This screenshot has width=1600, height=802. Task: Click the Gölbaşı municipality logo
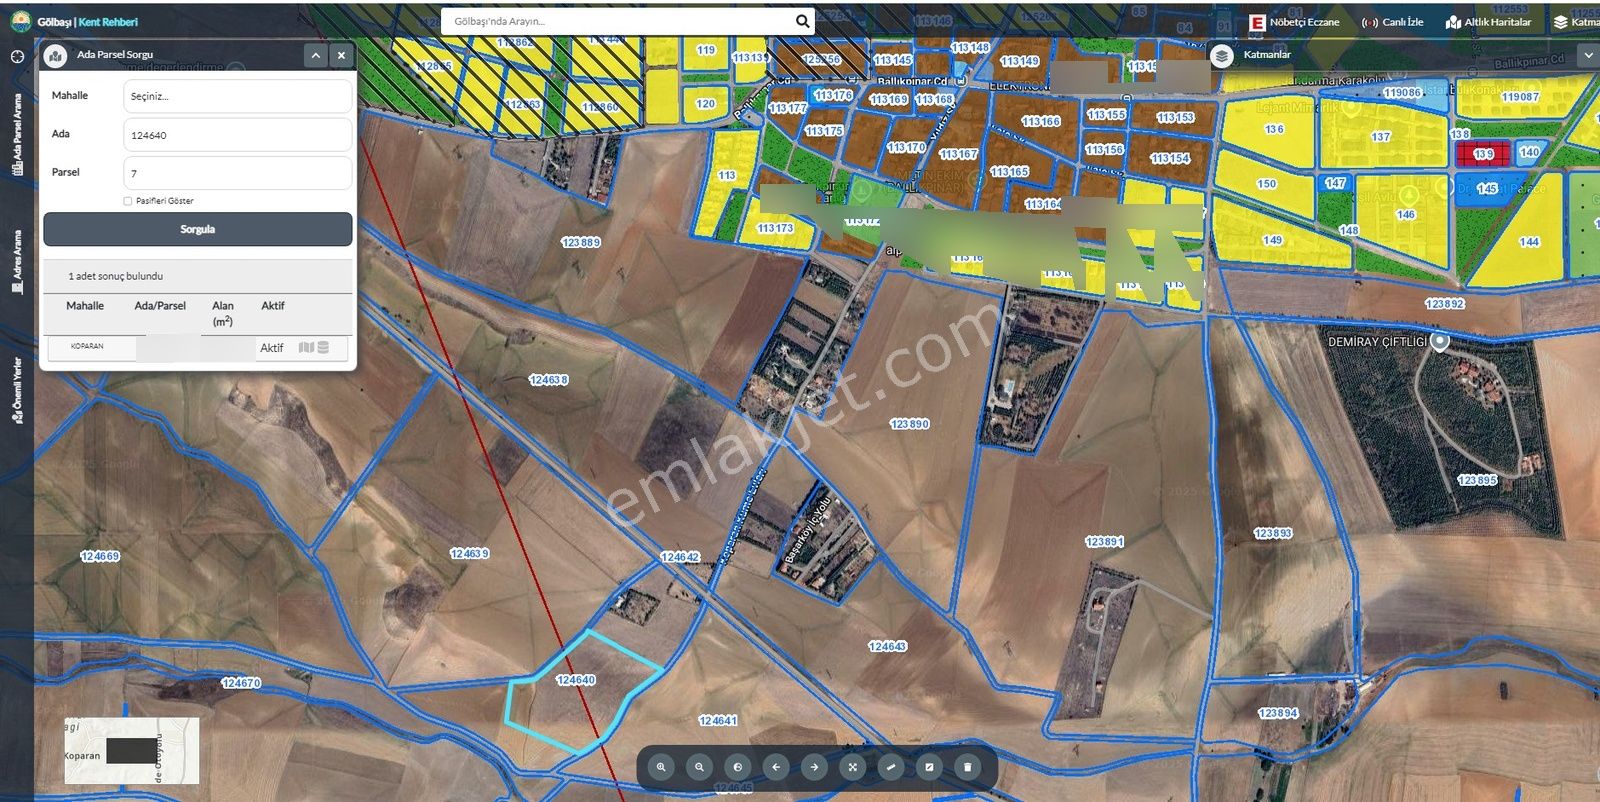[x=20, y=21]
